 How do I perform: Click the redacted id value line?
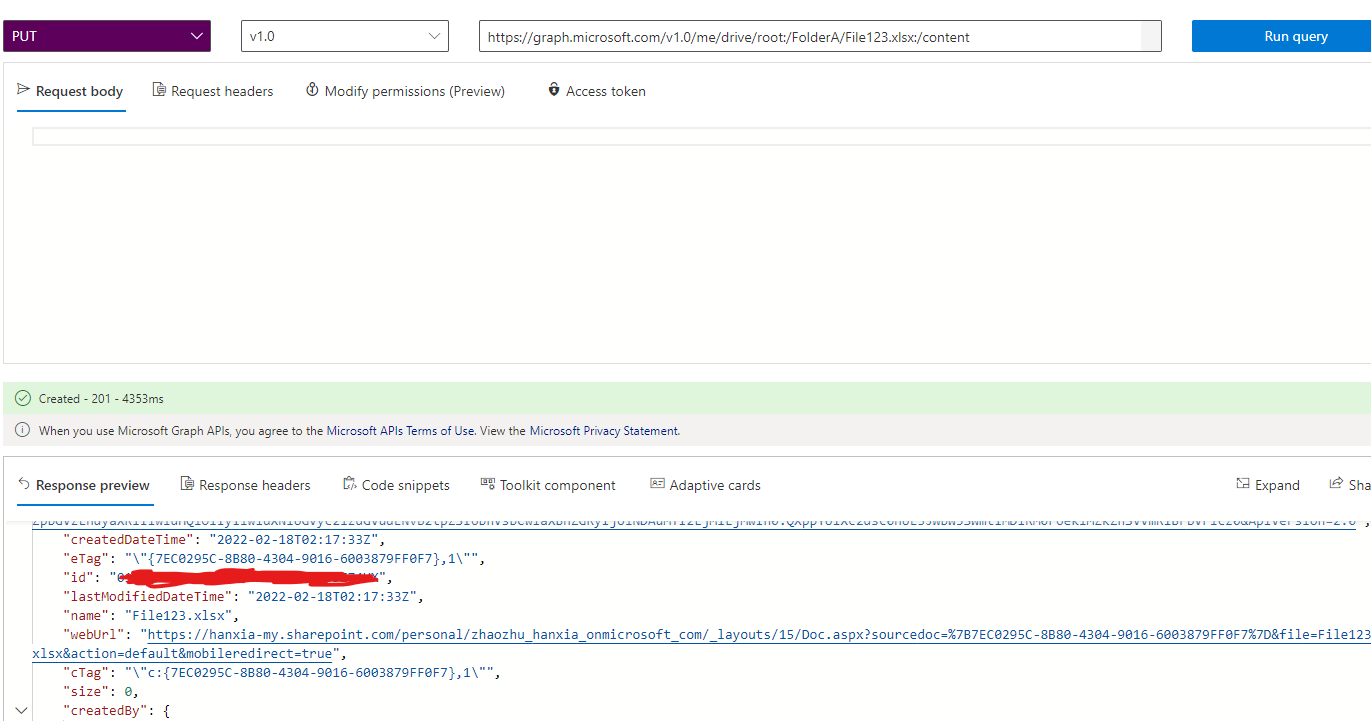(x=229, y=577)
